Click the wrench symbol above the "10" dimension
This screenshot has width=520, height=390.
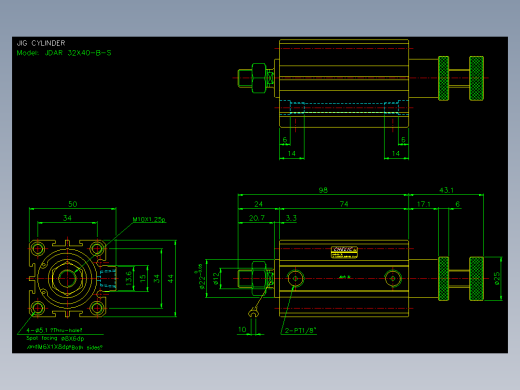254,313
